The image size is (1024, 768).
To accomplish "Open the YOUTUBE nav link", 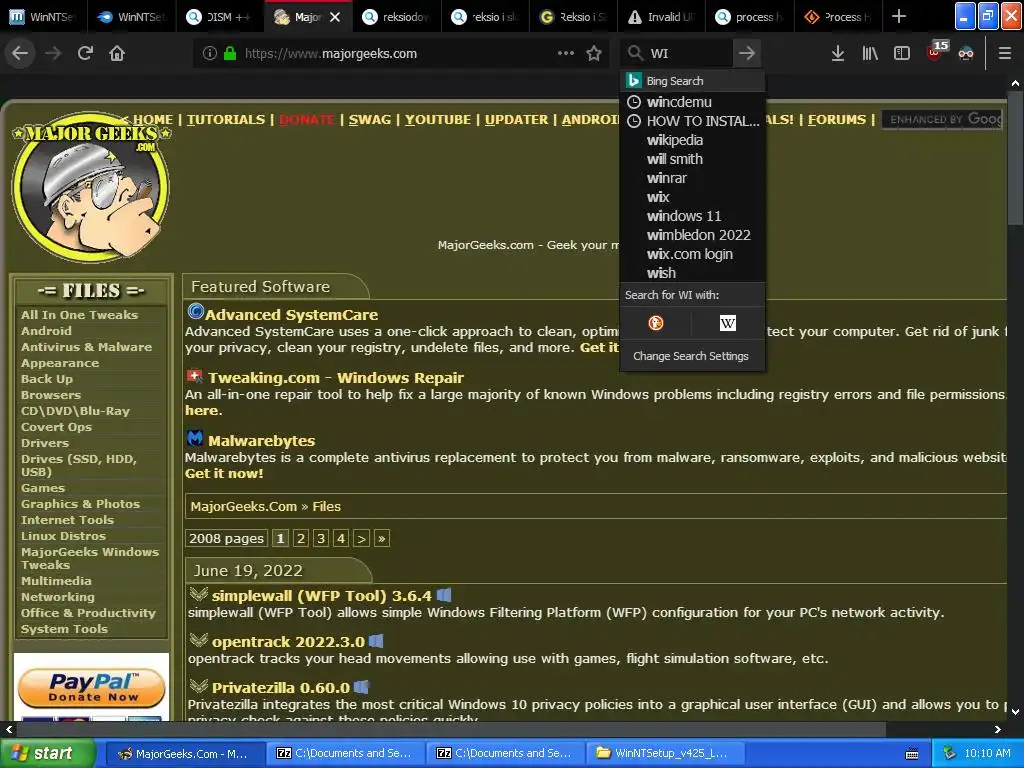I will (438, 120).
